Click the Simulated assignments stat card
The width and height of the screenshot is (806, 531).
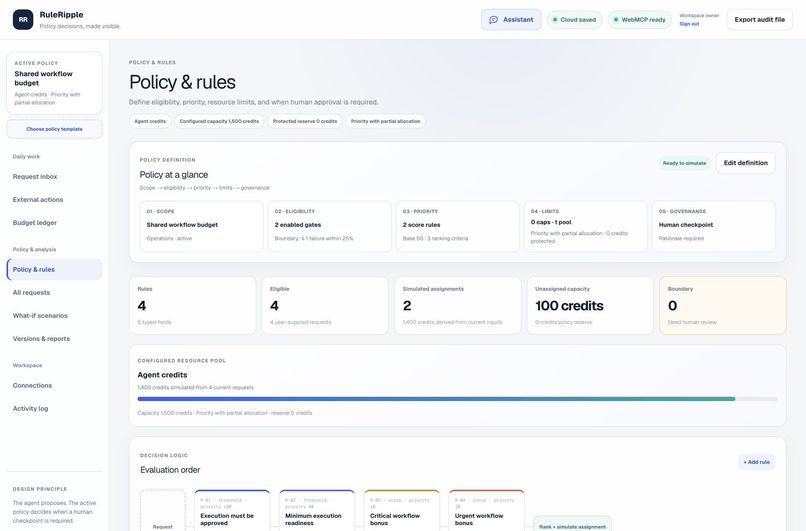(x=457, y=305)
